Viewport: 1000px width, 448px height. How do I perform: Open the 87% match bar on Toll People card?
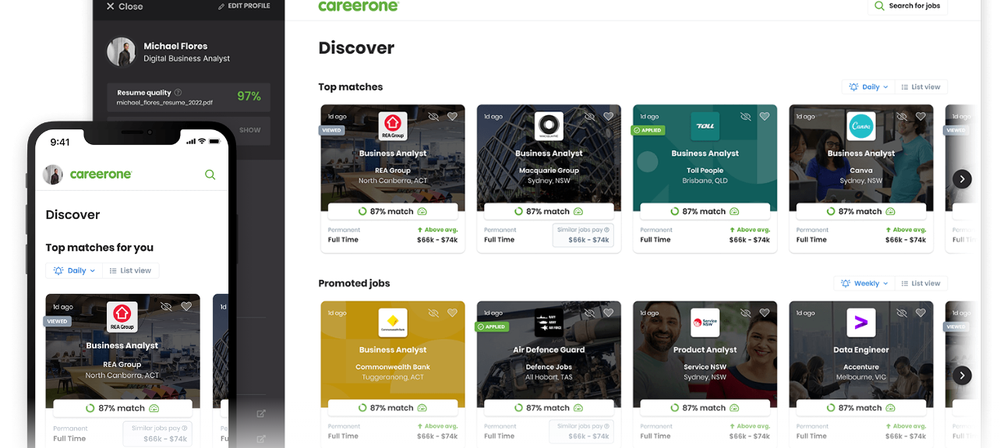[705, 211]
